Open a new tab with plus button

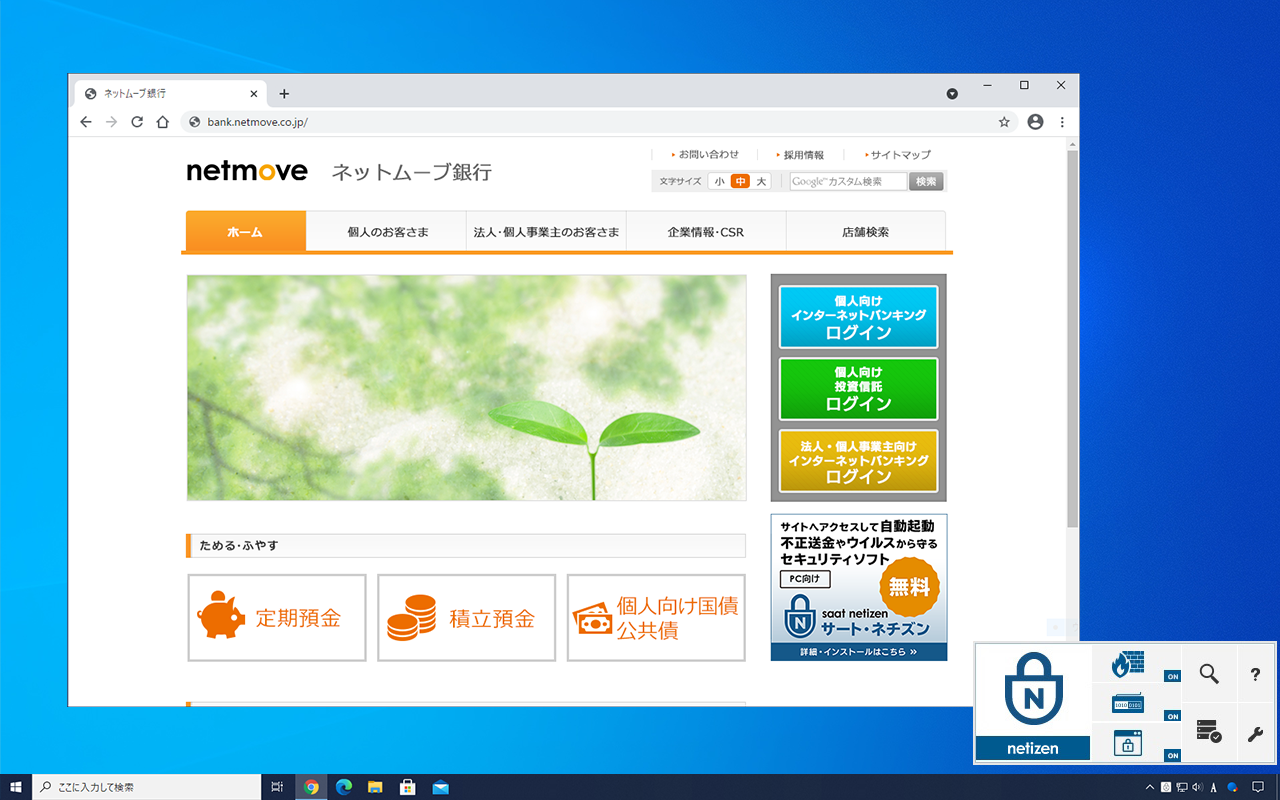[x=284, y=94]
